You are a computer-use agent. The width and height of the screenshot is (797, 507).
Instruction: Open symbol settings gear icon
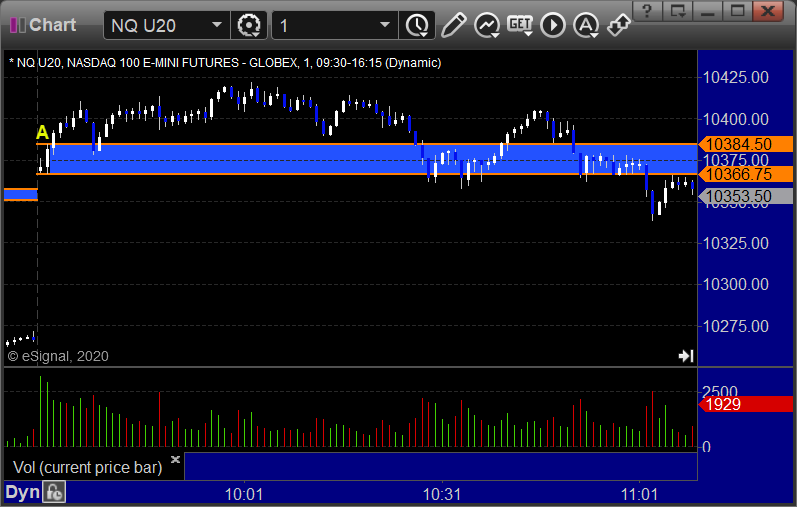(249, 25)
